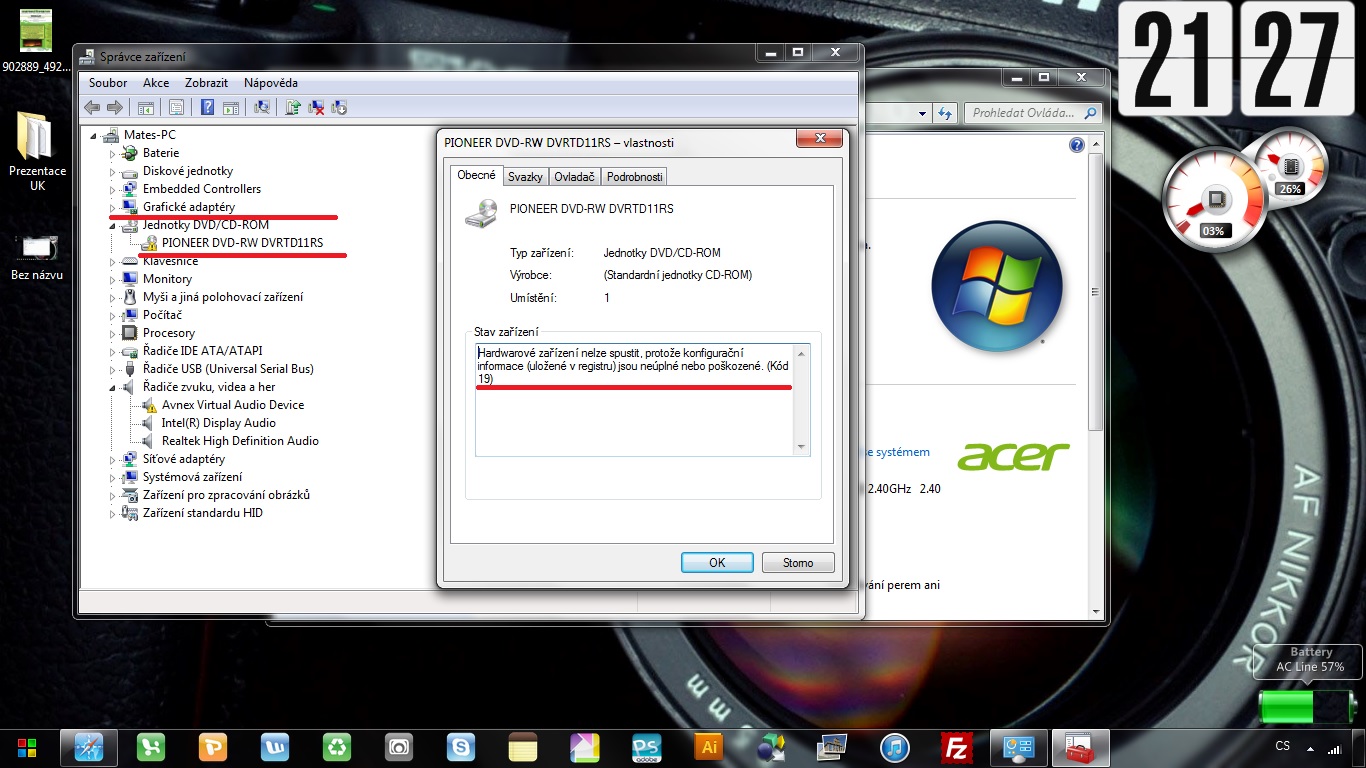
Task: Click scroll-up arrow in Stav zařízení box
Action: pos(801,354)
